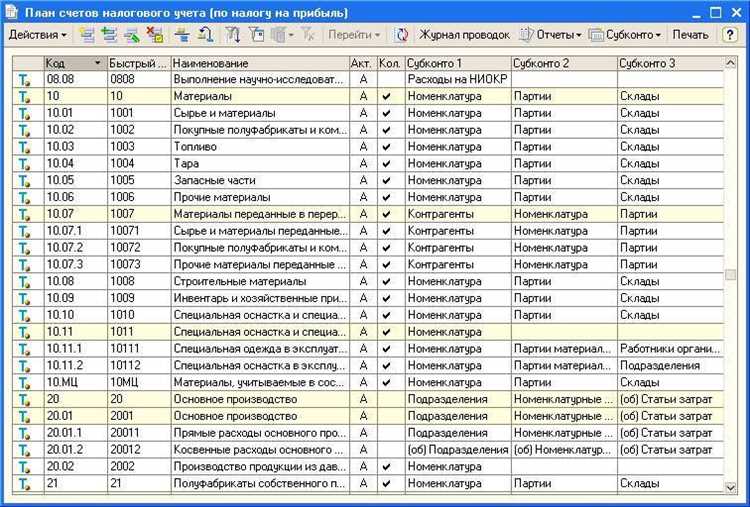Screen dimensions: 750x507
Task: Click the vertical scrollbar down arrow
Action: (x=730, y=486)
